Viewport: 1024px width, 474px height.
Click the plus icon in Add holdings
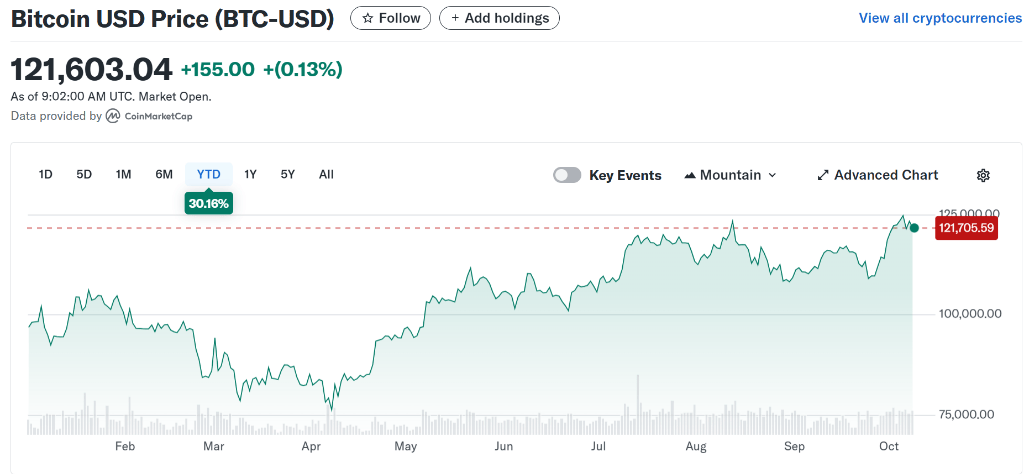click(x=456, y=18)
